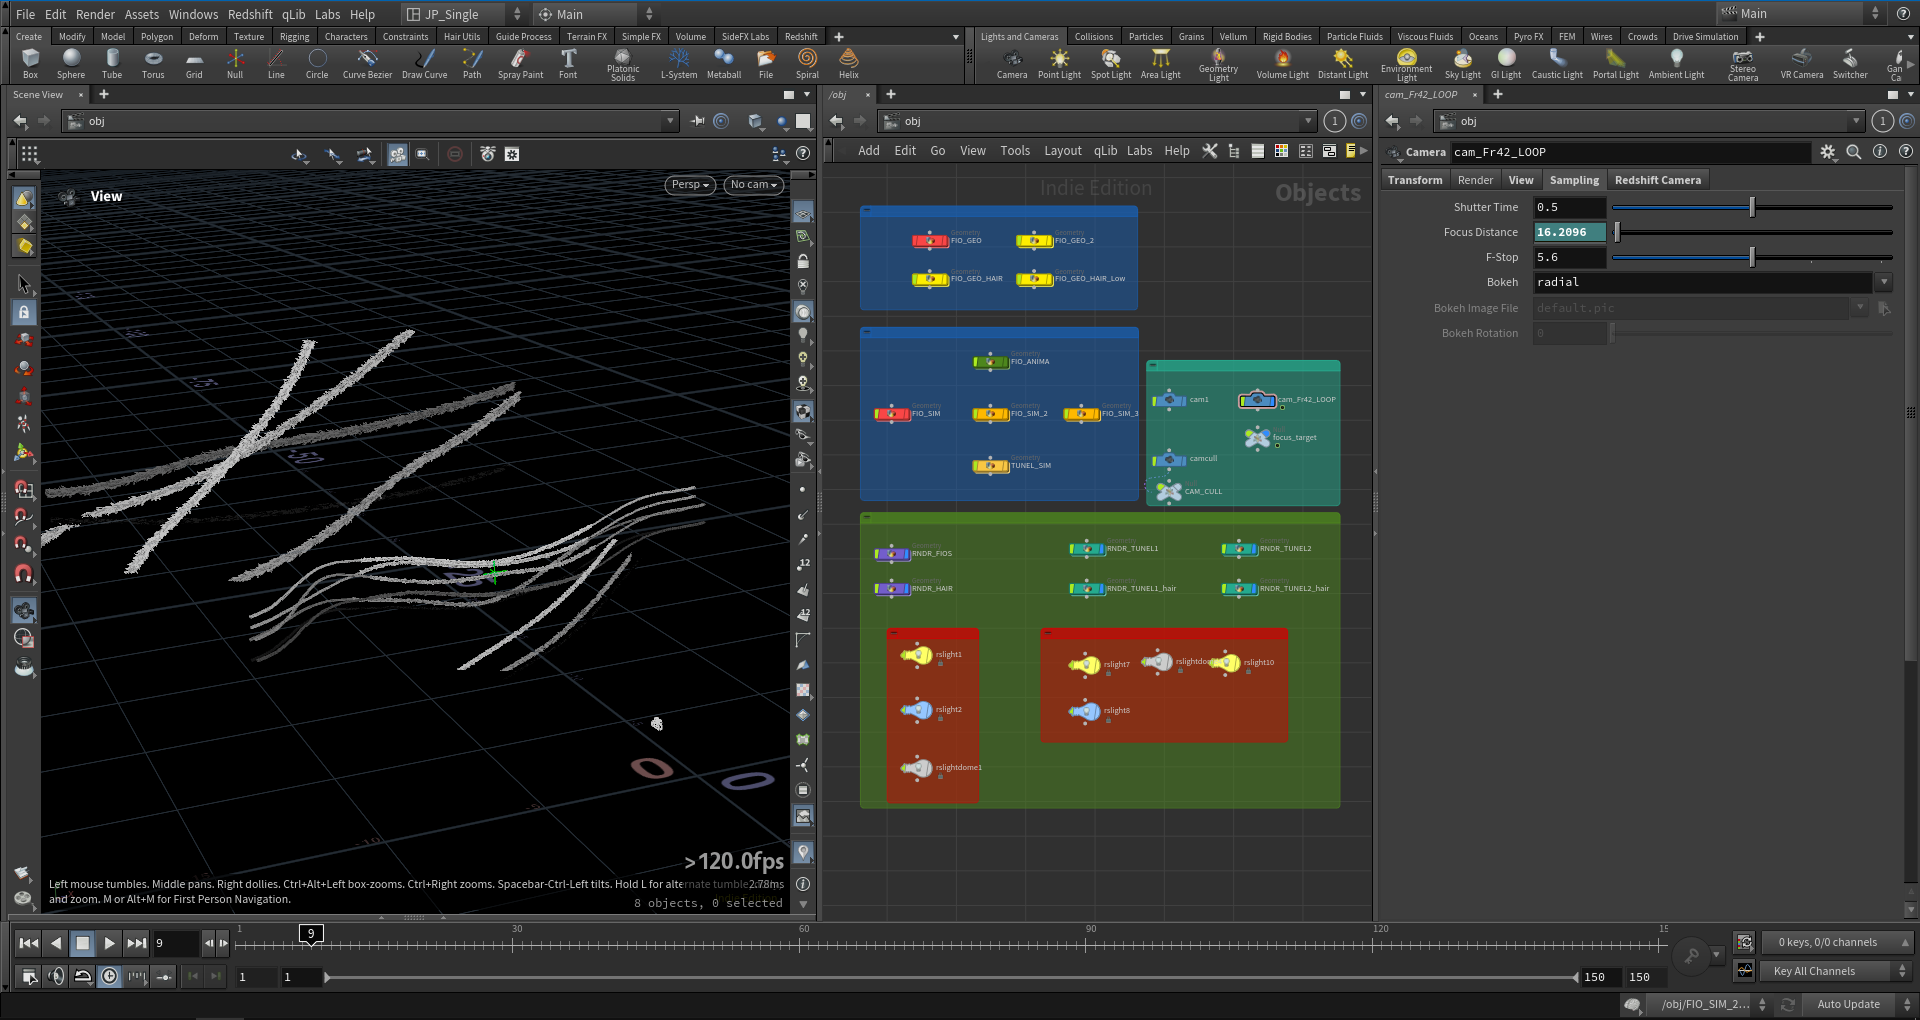Open the No cam camera dropdown
Image resolution: width=1920 pixels, height=1020 pixels.
tap(753, 185)
